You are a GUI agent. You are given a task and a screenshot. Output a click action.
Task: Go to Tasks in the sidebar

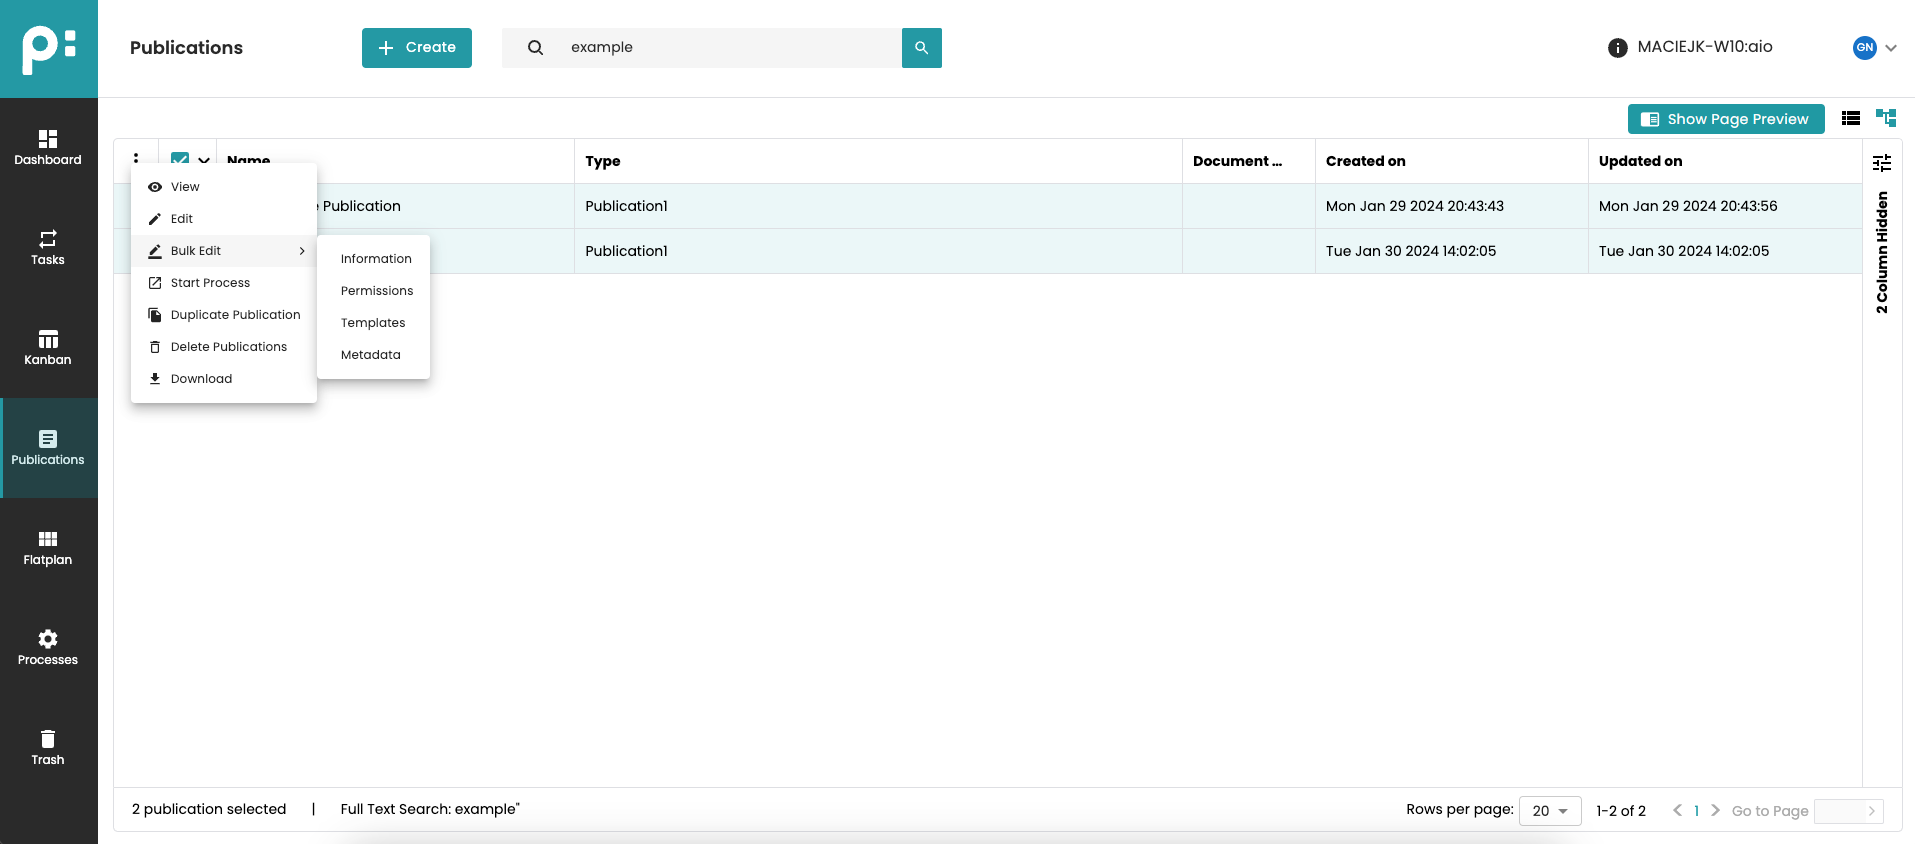tap(48, 248)
